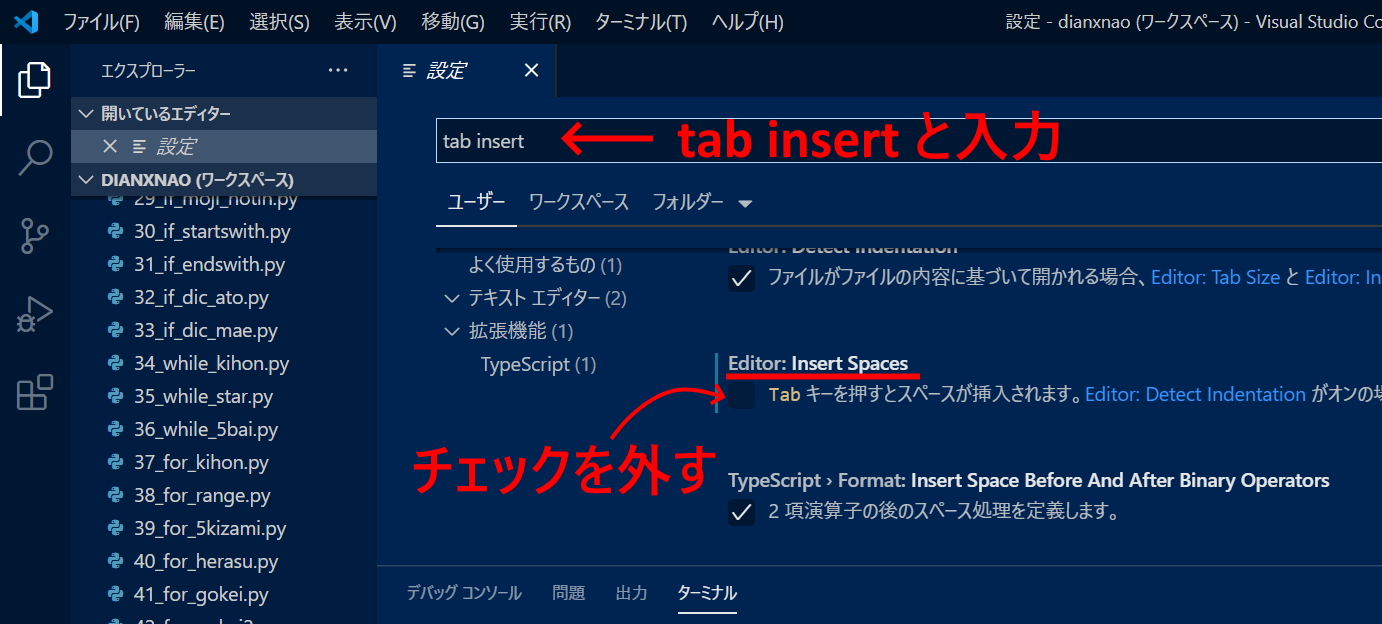Click the VS Code logo icon
Viewport: 1382px width, 624px height.
pos(25,21)
